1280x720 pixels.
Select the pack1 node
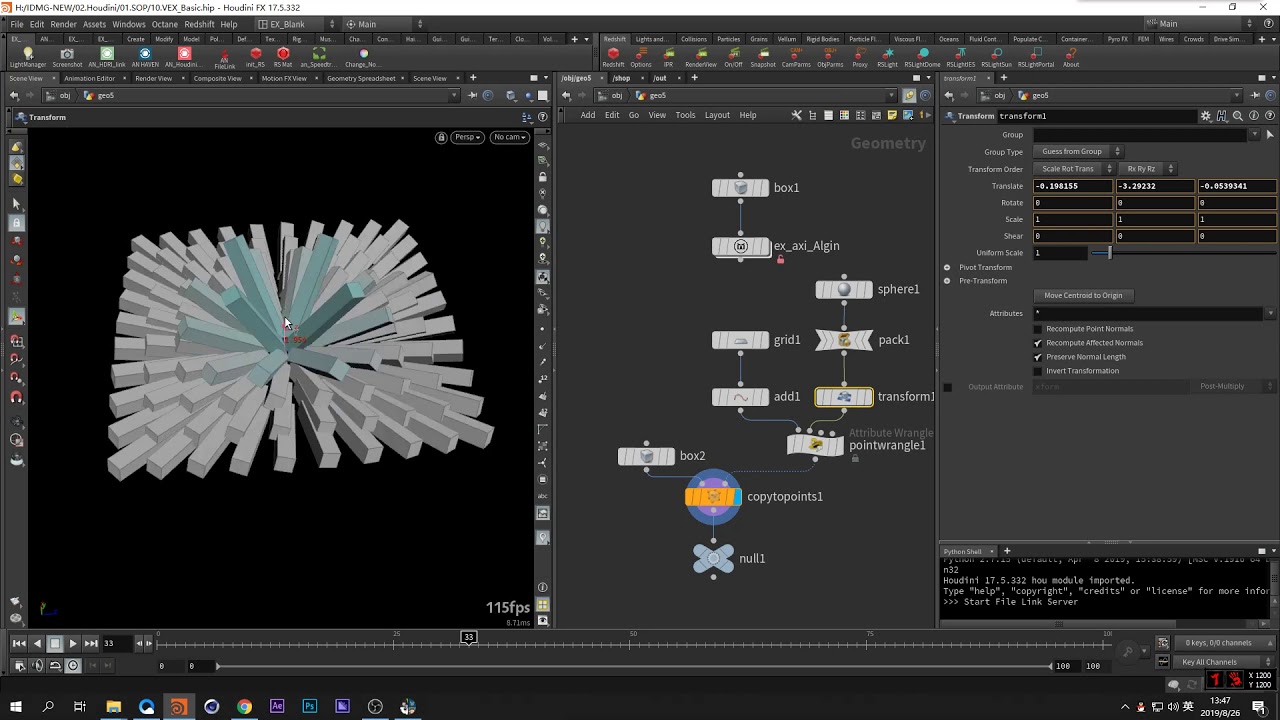tap(844, 340)
